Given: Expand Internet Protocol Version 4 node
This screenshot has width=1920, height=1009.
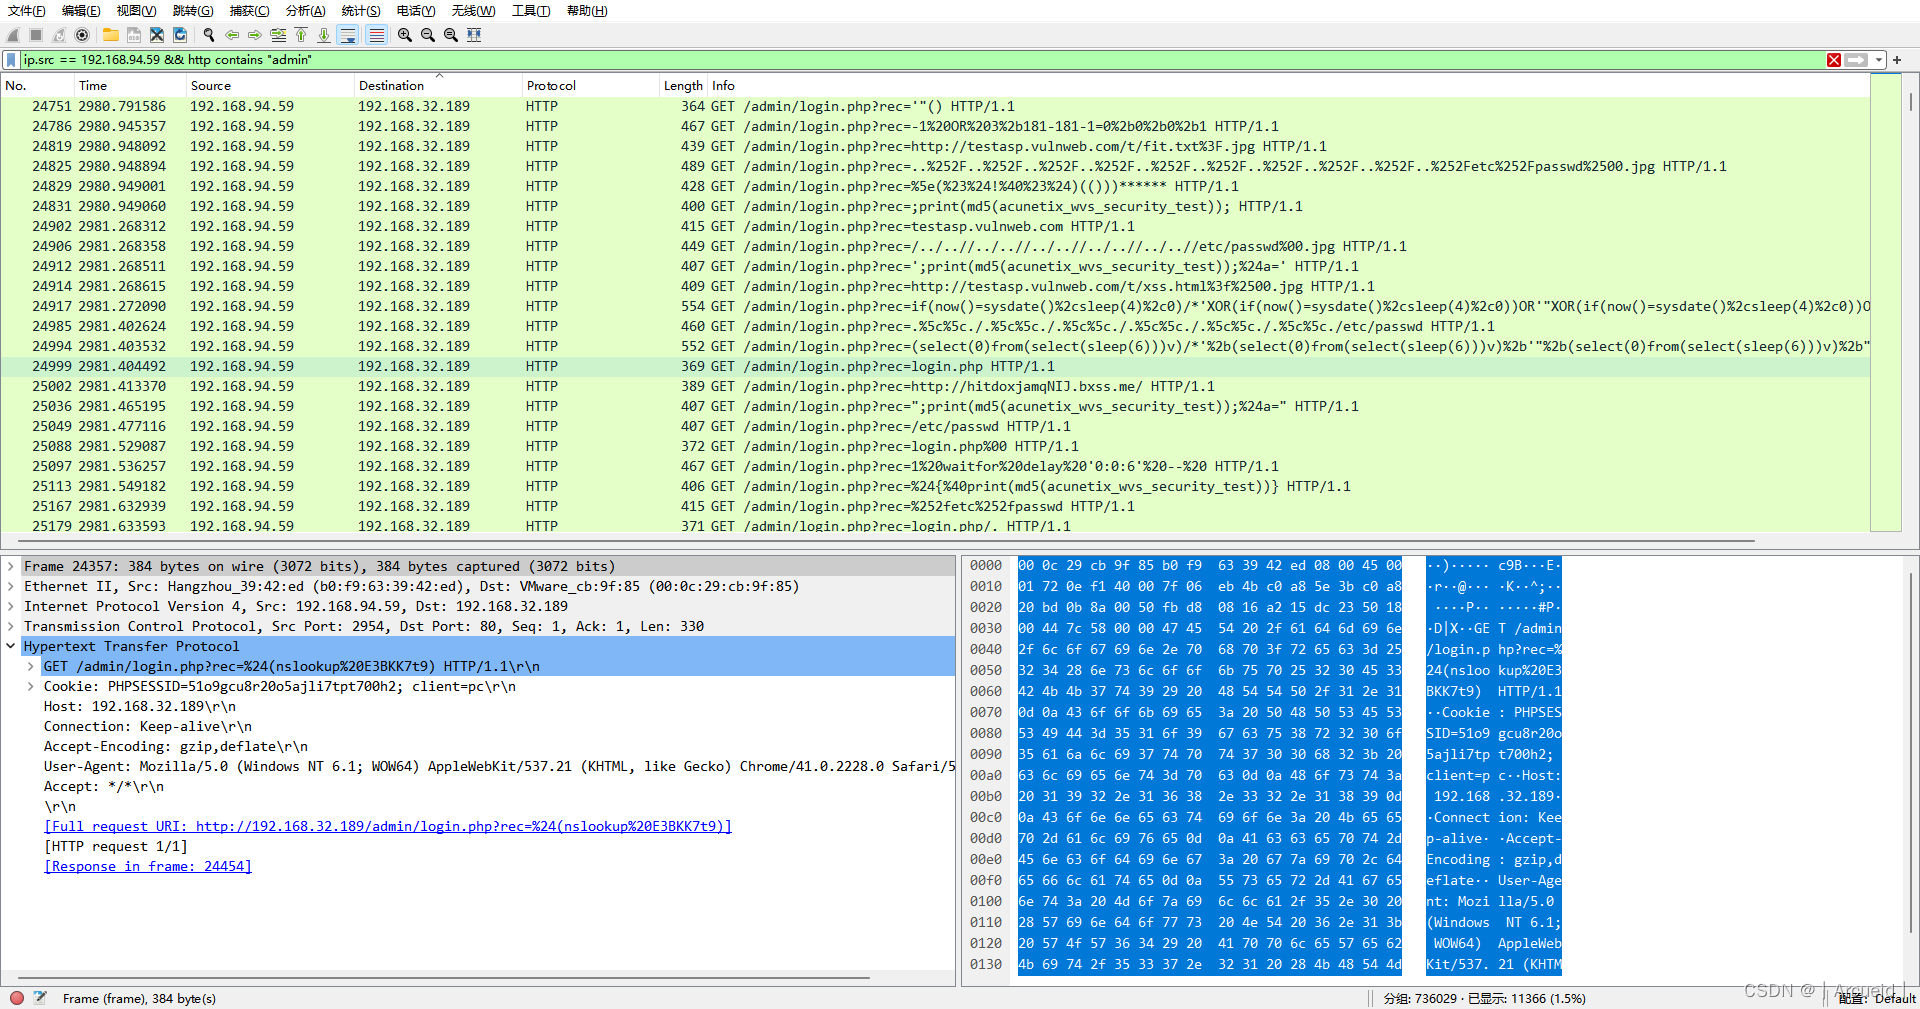Looking at the screenshot, I should coord(11,606).
